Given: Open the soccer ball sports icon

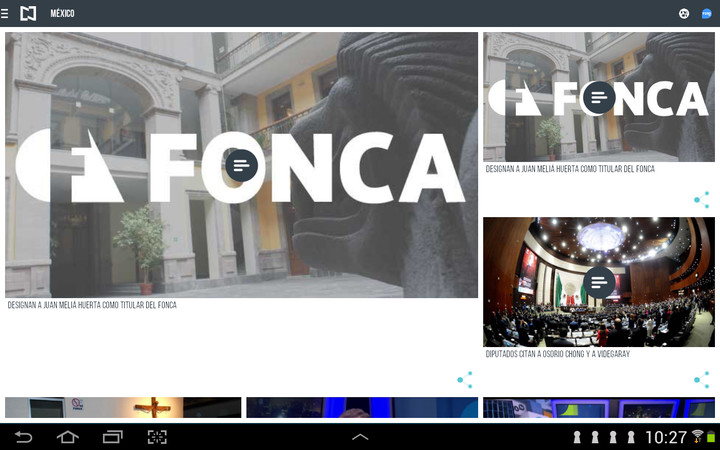Looking at the screenshot, I should tap(684, 14).
